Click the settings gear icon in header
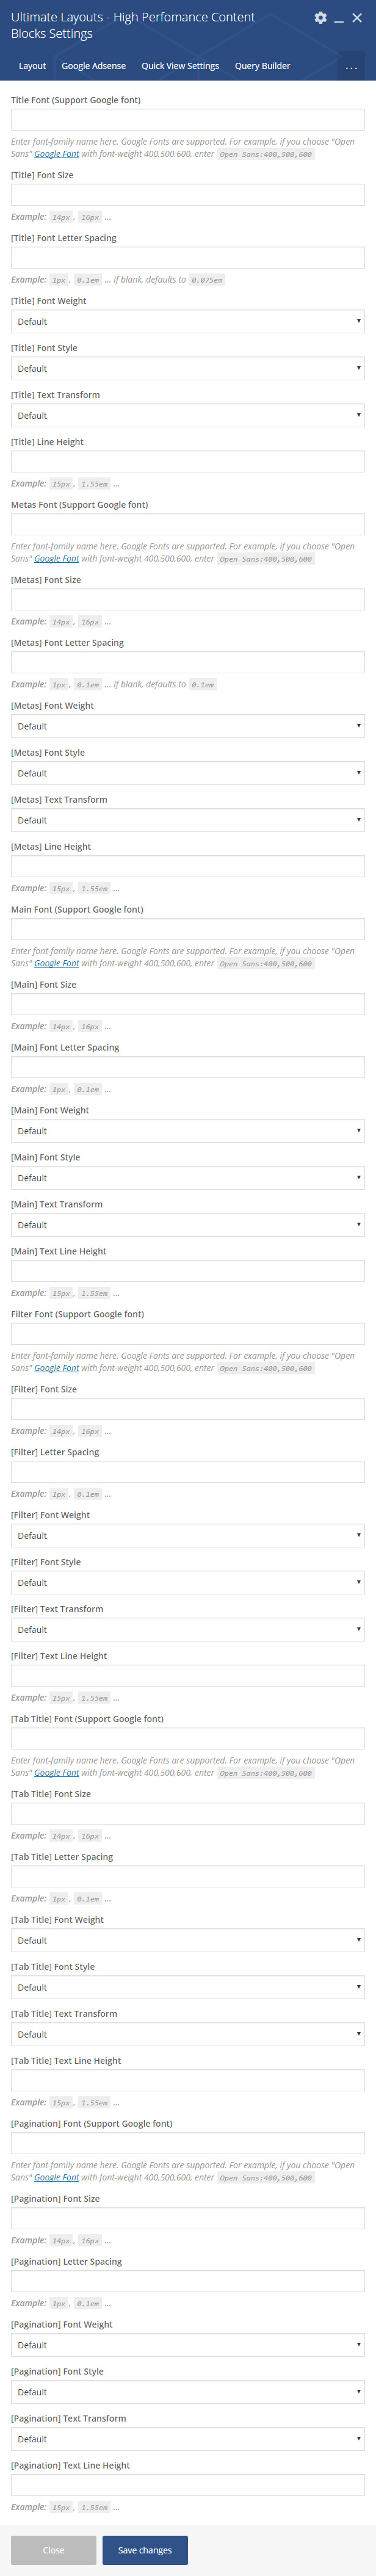This screenshot has height=2576, width=376. [320, 18]
